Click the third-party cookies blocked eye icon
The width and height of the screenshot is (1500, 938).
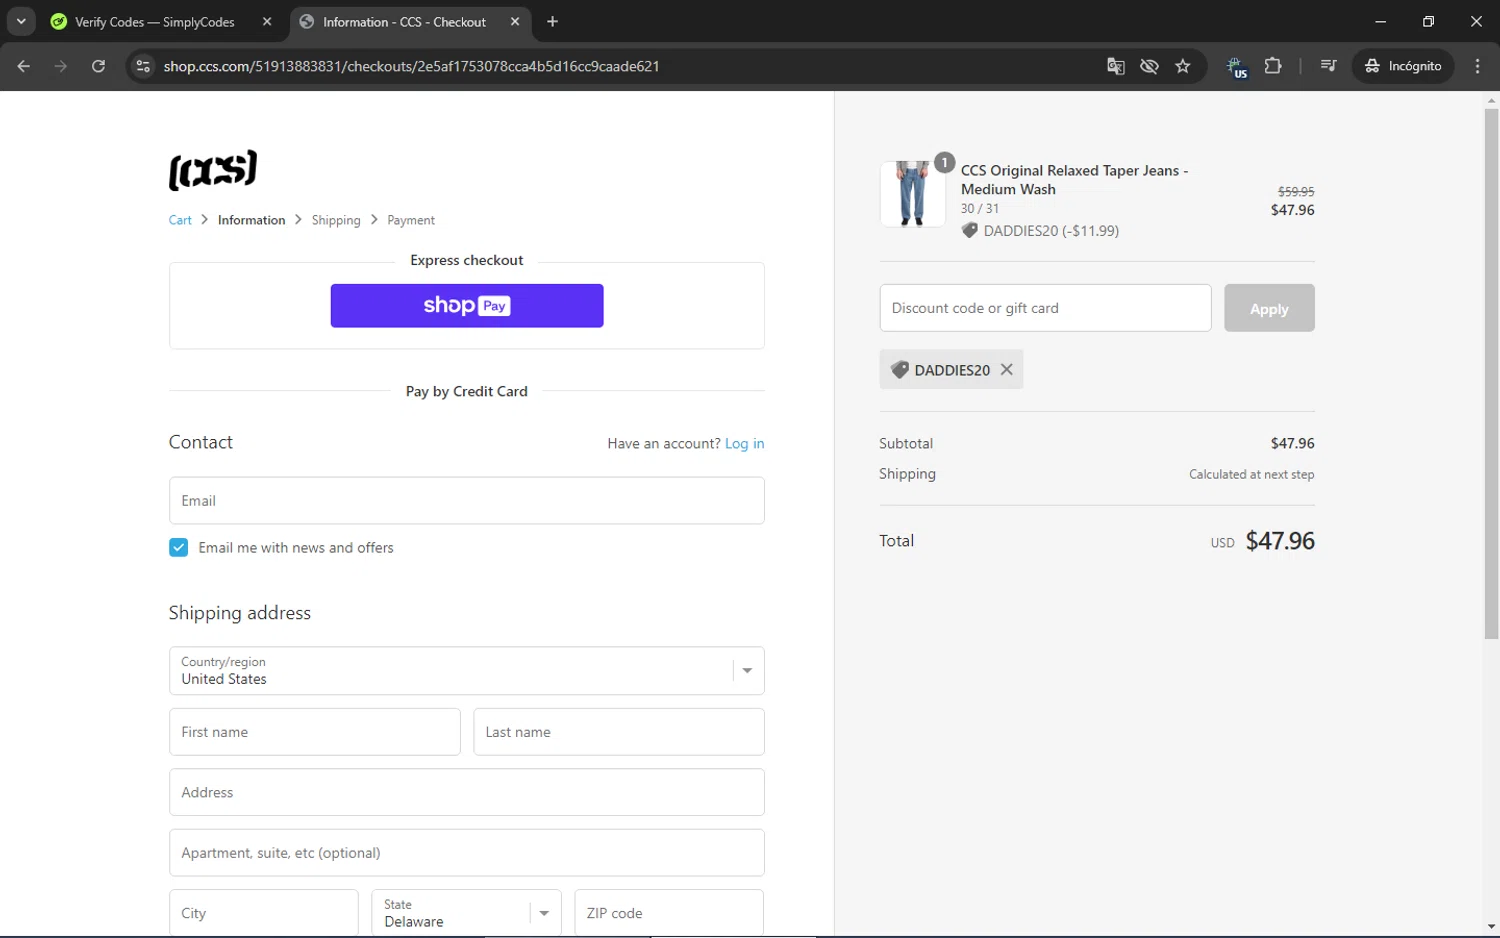[x=1149, y=66]
